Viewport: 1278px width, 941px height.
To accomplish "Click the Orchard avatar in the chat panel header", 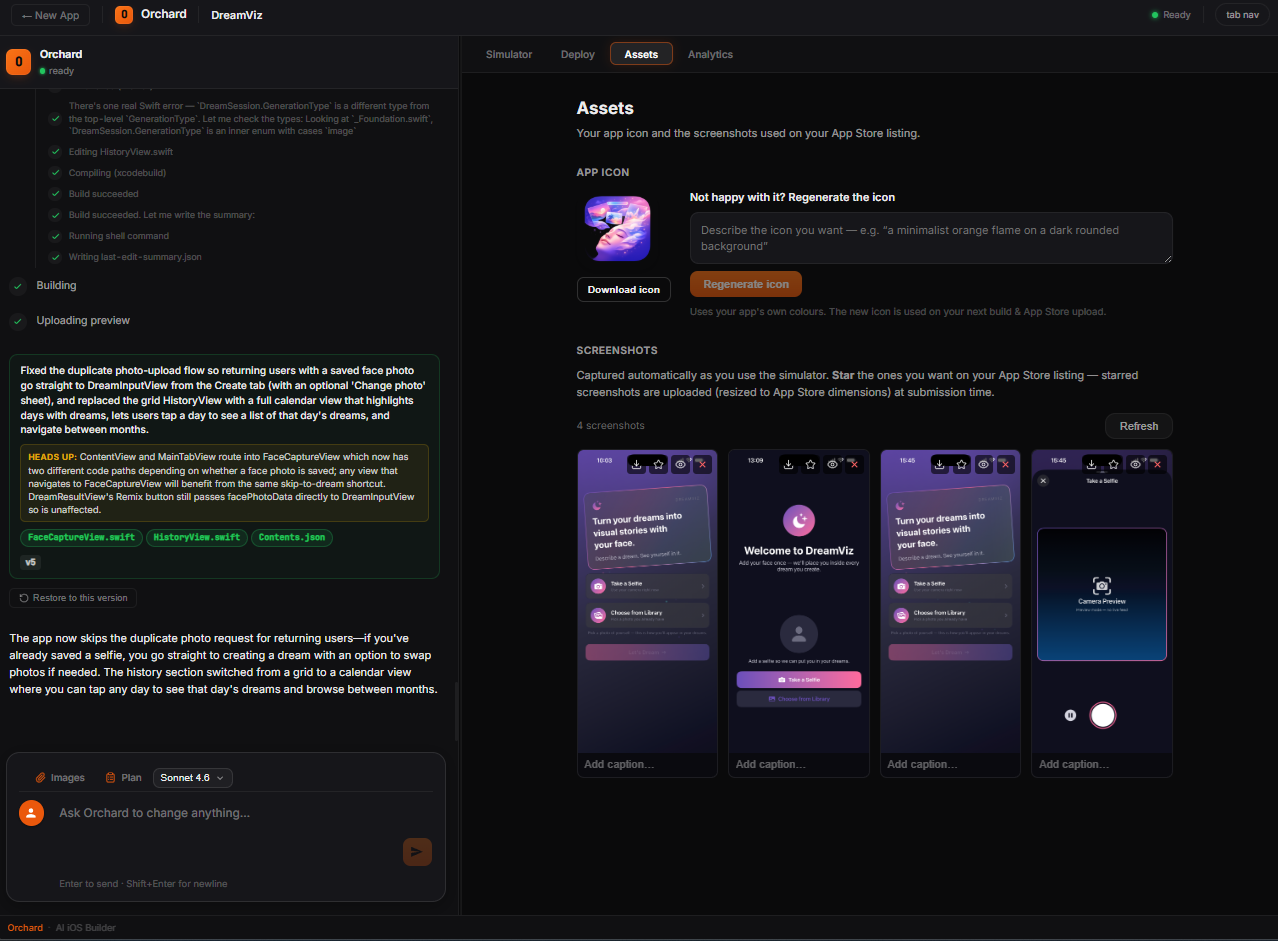I will point(18,62).
